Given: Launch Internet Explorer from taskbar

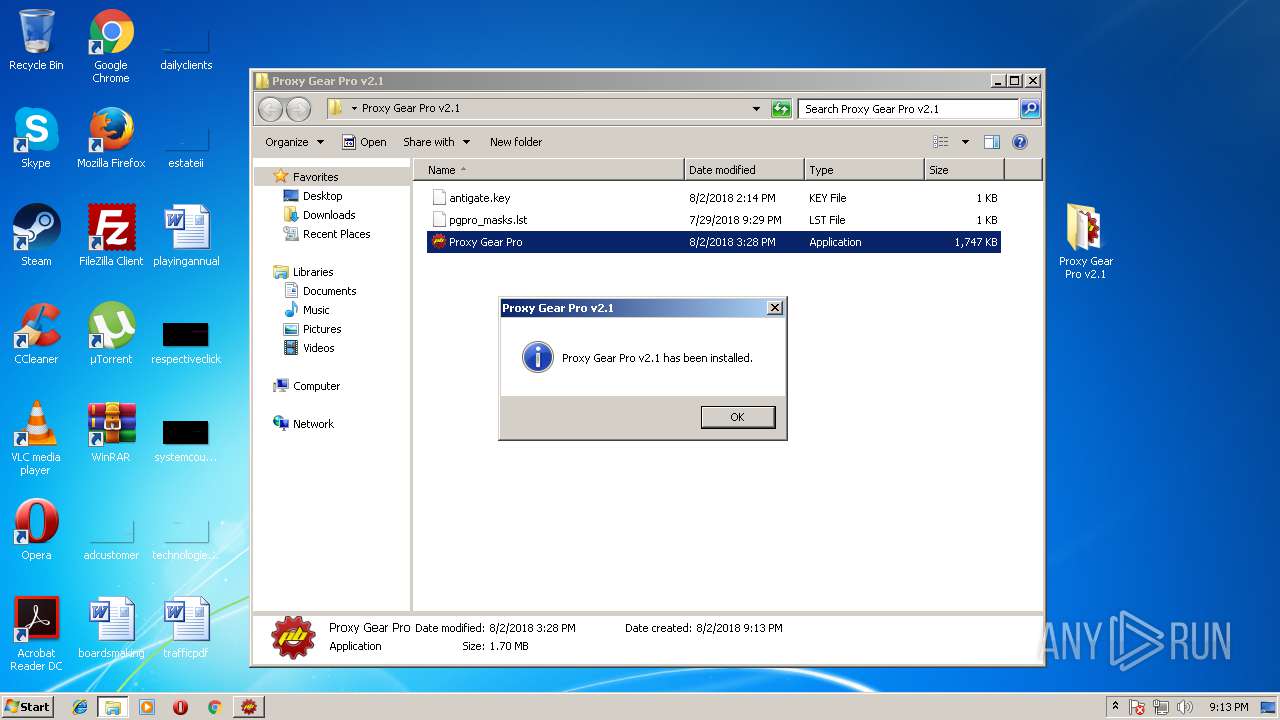Looking at the screenshot, I should tap(80, 707).
